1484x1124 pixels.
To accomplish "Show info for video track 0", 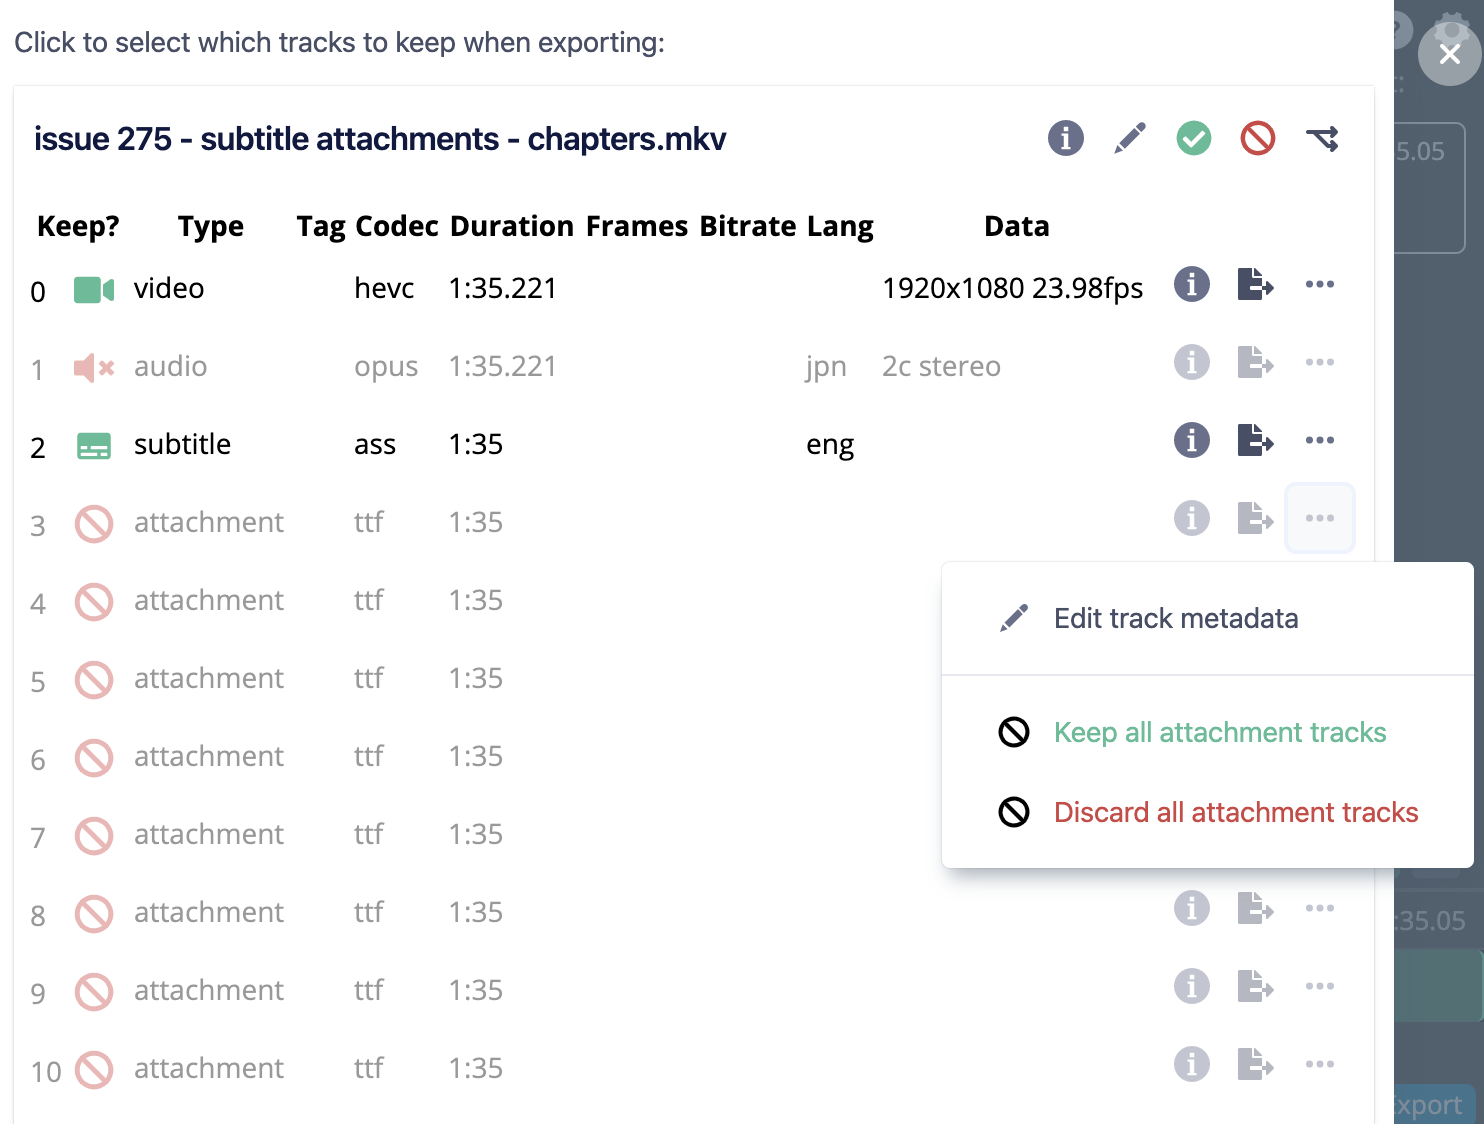I will tap(1192, 284).
